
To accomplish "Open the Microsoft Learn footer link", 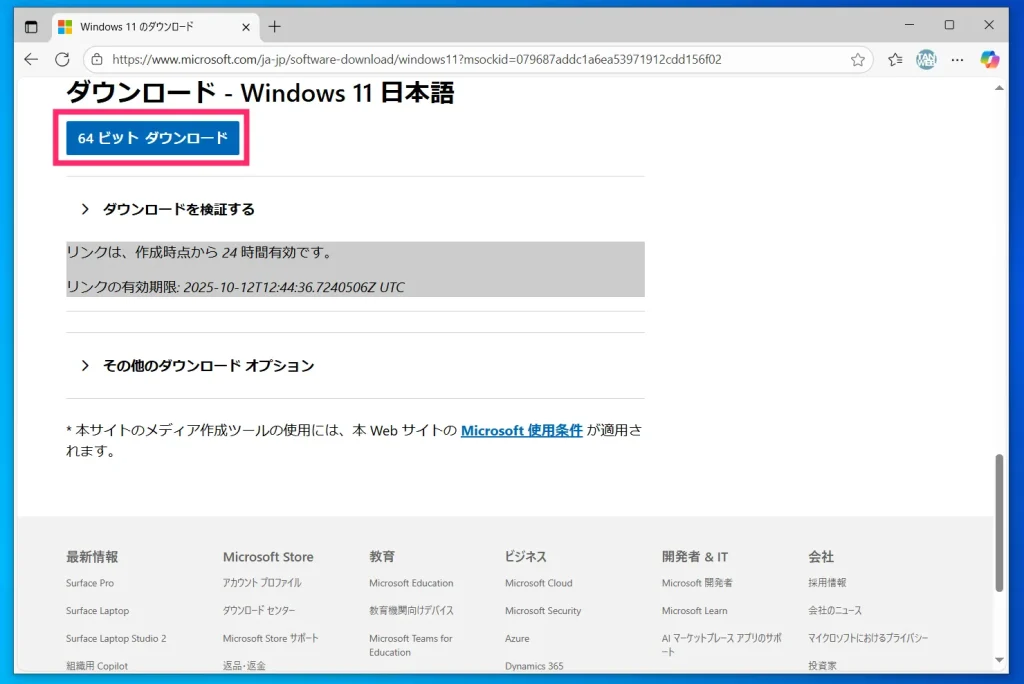I will (x=694, y=611).
